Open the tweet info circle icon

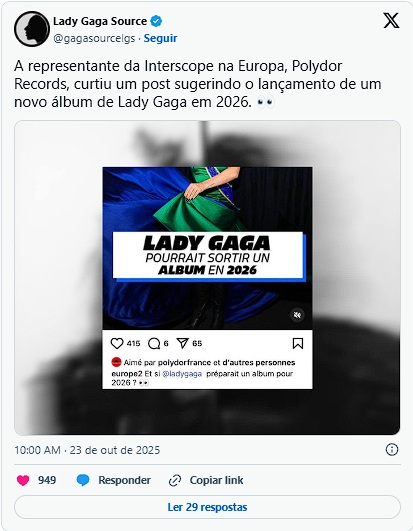[392, 450]
